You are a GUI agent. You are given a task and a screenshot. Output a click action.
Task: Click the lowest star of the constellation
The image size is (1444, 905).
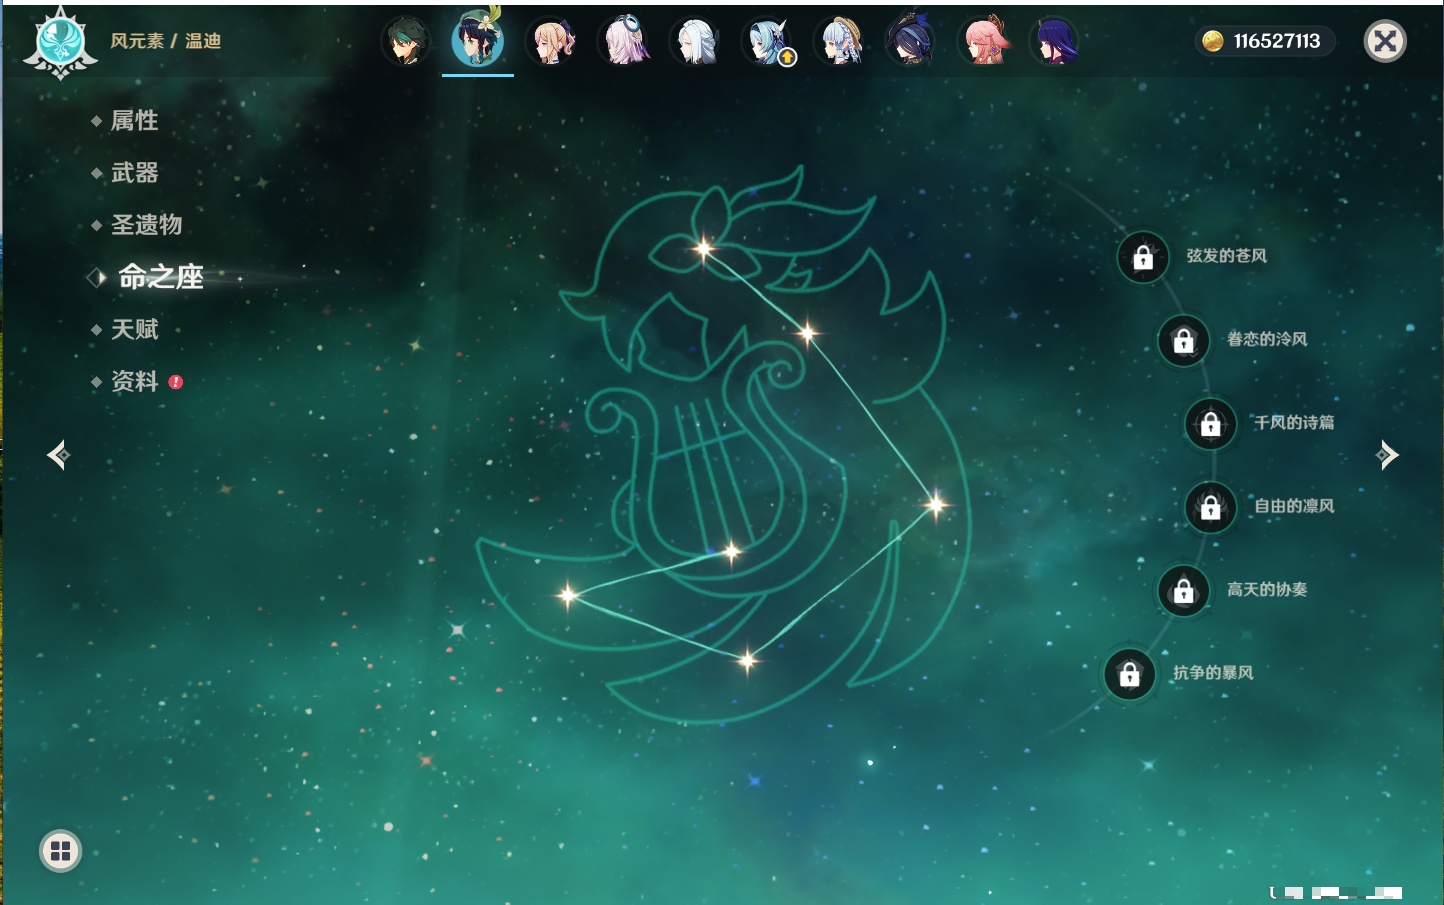(x=747, y=659)
